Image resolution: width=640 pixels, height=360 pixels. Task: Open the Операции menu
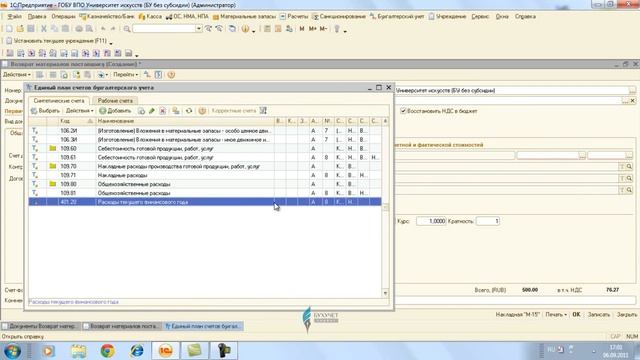click(x=63, y=16)
